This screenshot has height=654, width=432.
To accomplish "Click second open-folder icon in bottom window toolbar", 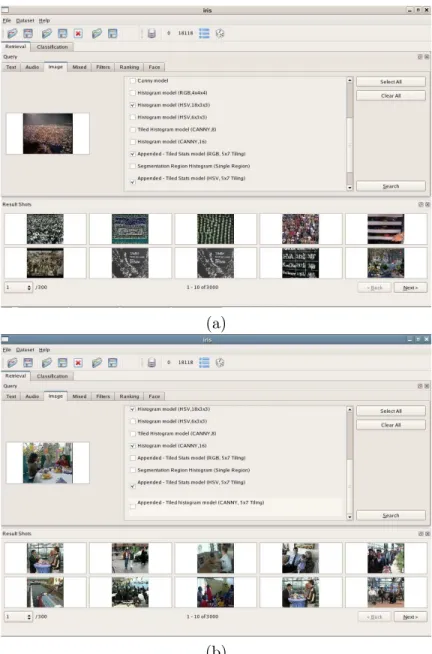I will click(47, 362).
